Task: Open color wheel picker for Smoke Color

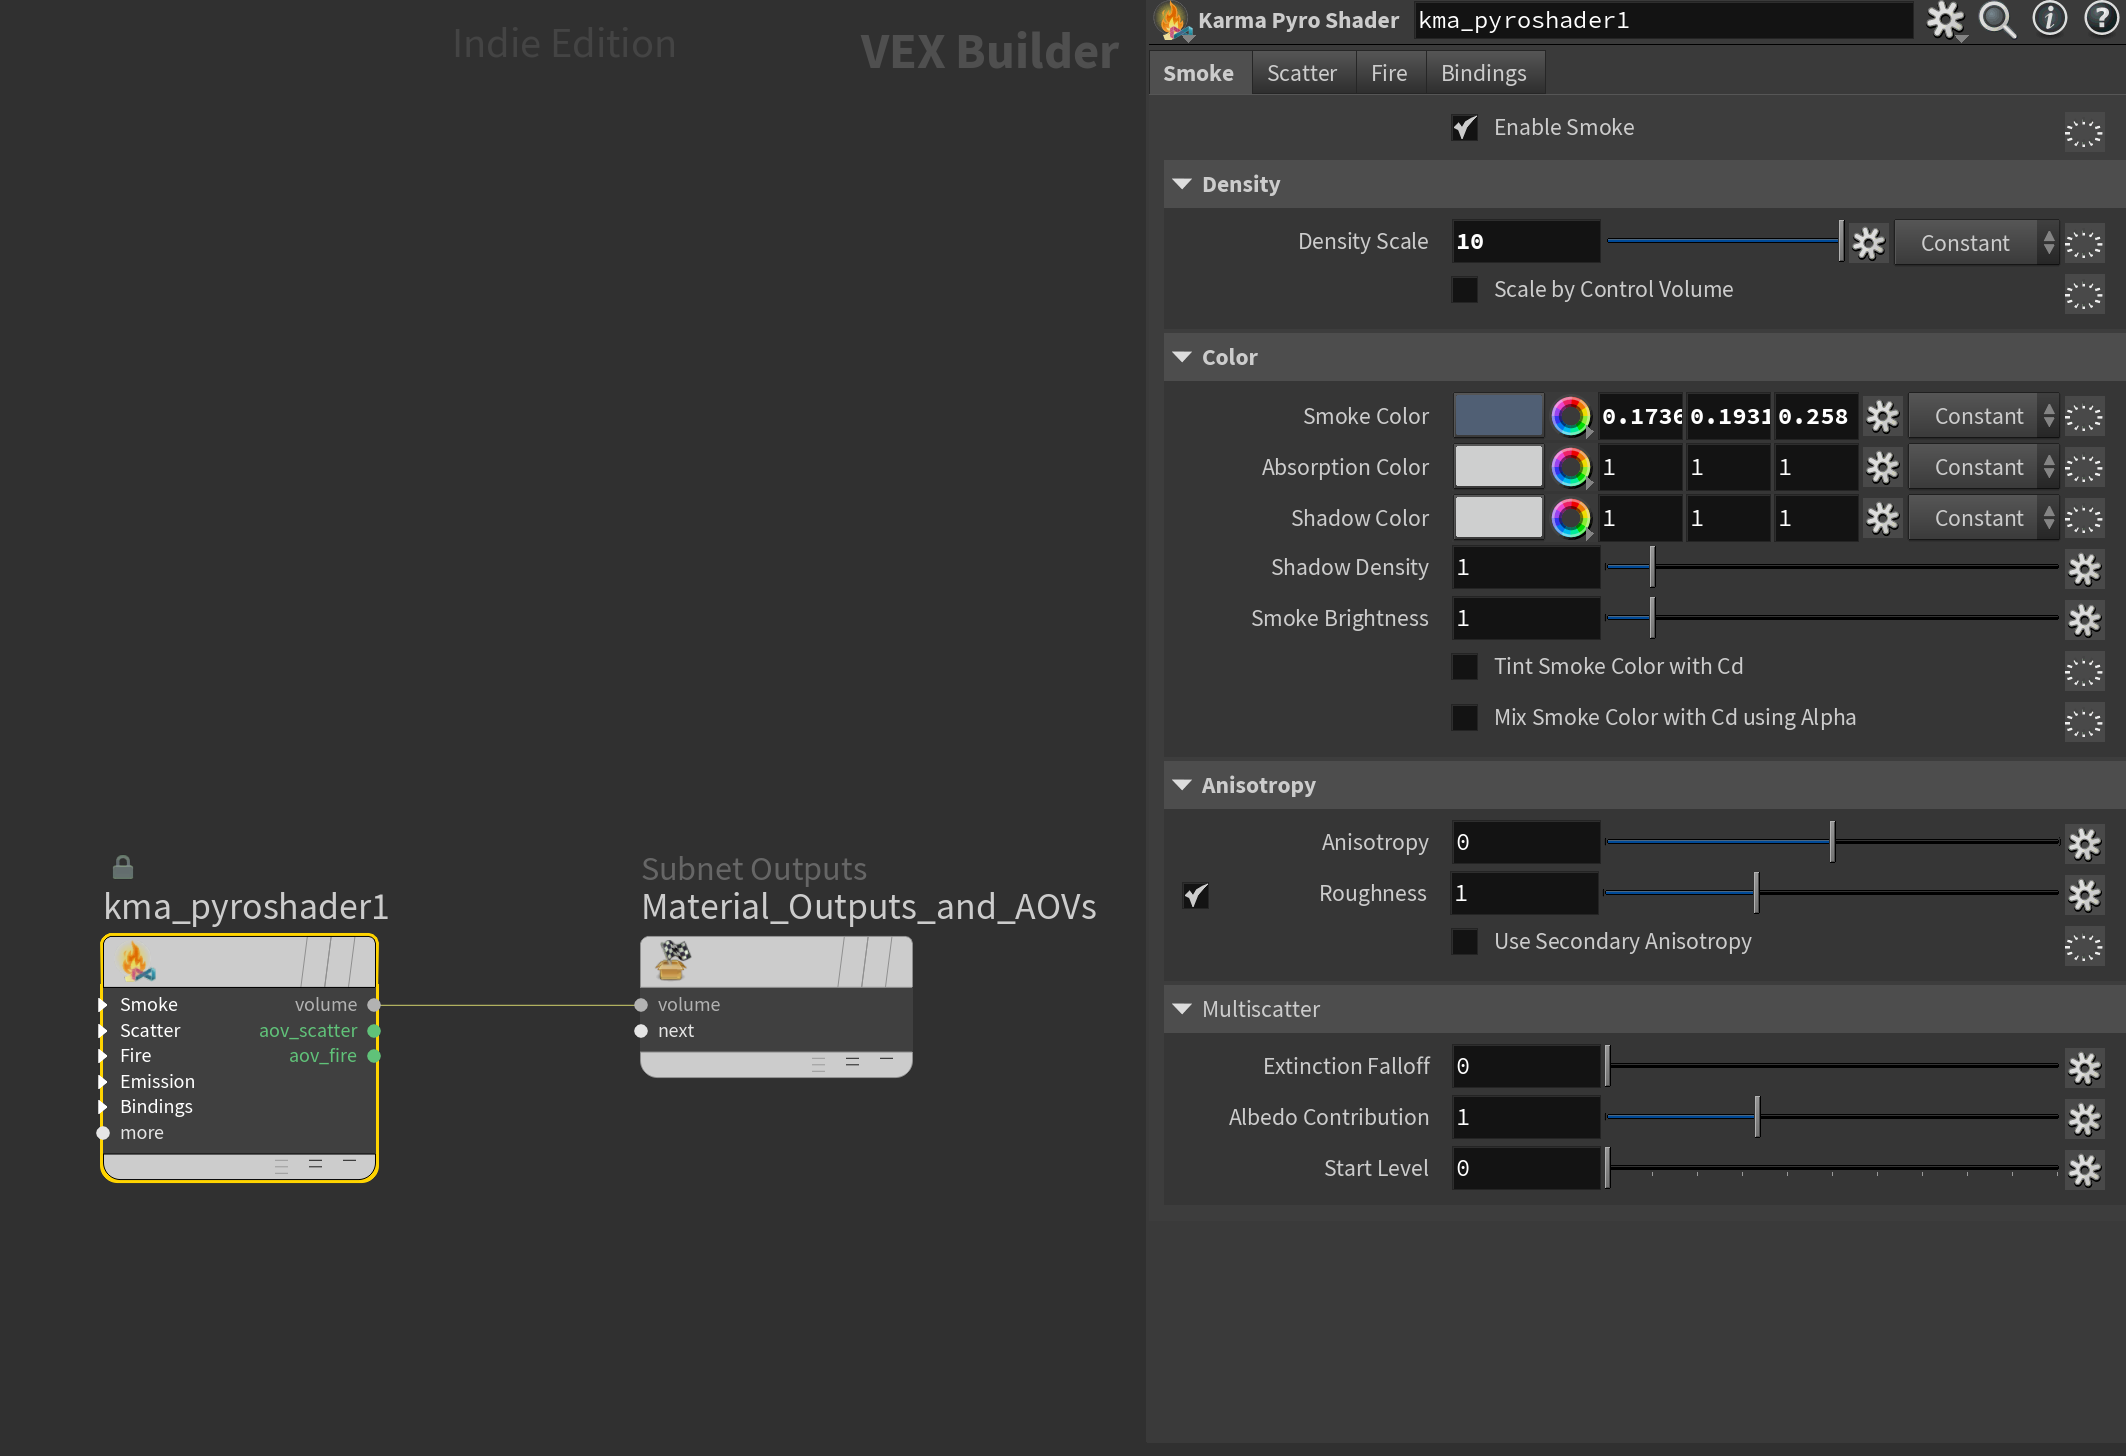Action: [1570, 417]
